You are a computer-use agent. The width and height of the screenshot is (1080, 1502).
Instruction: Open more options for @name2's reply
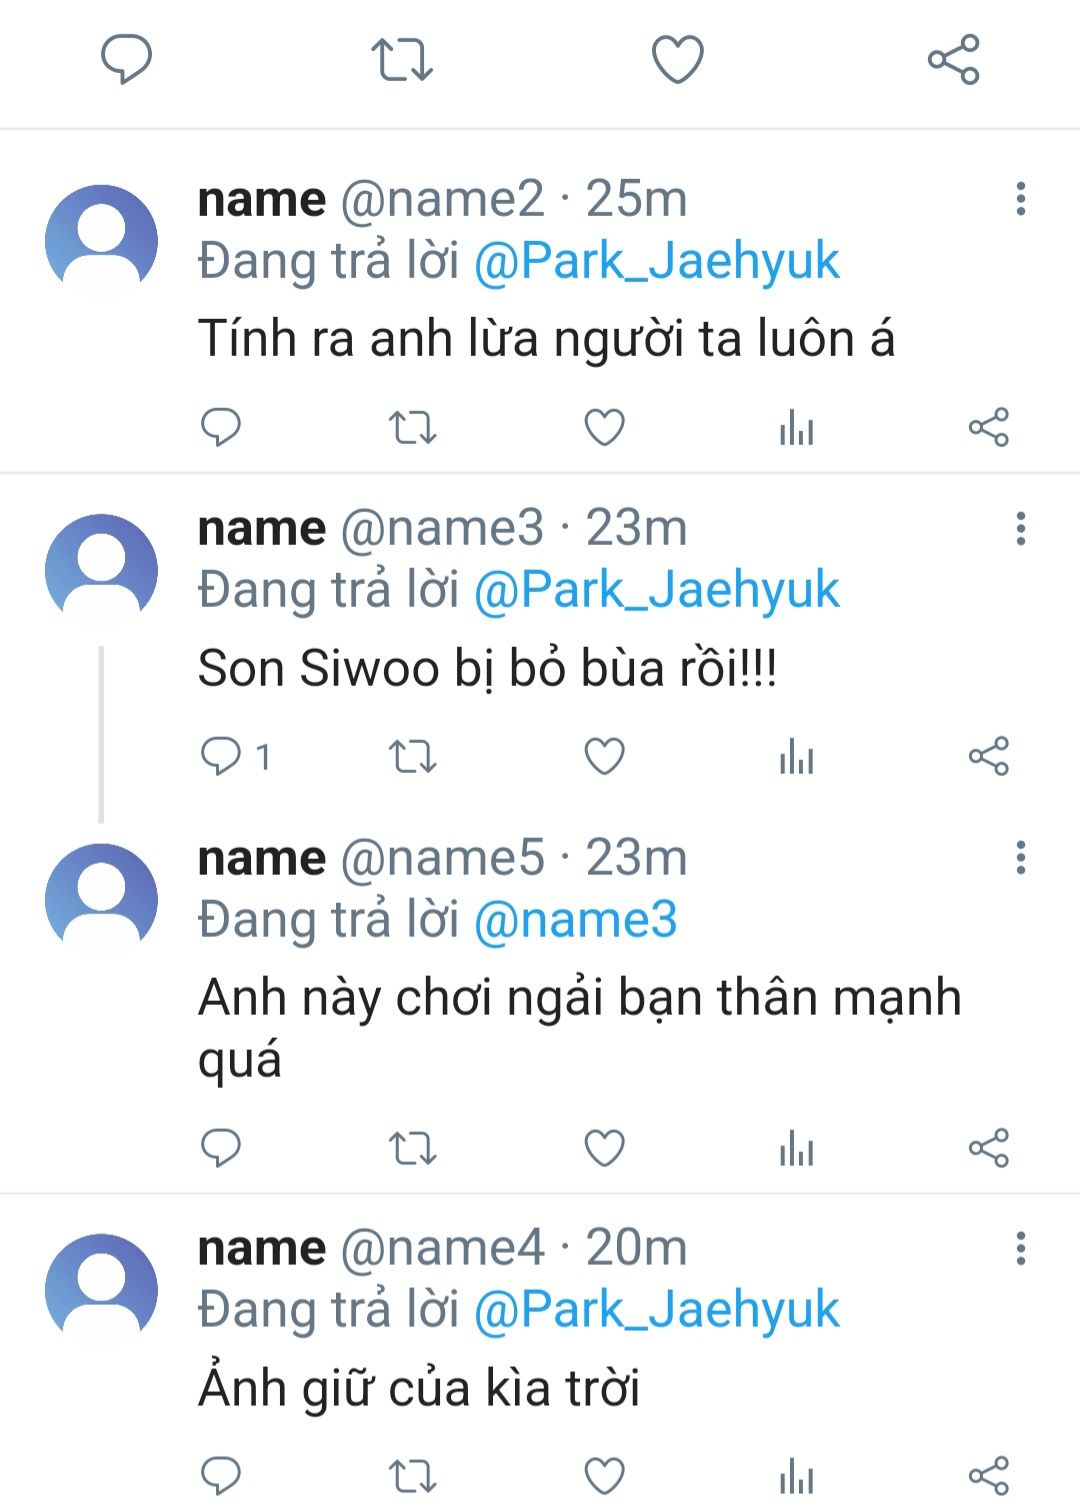[1020, 199]
